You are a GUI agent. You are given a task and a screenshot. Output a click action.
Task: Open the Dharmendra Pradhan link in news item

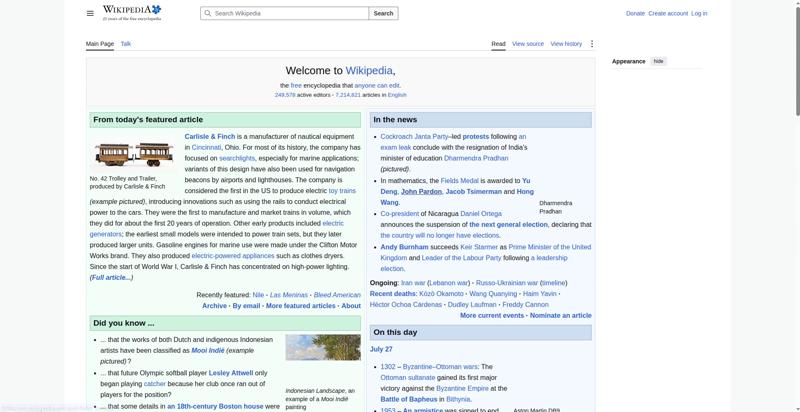point(476,158)
